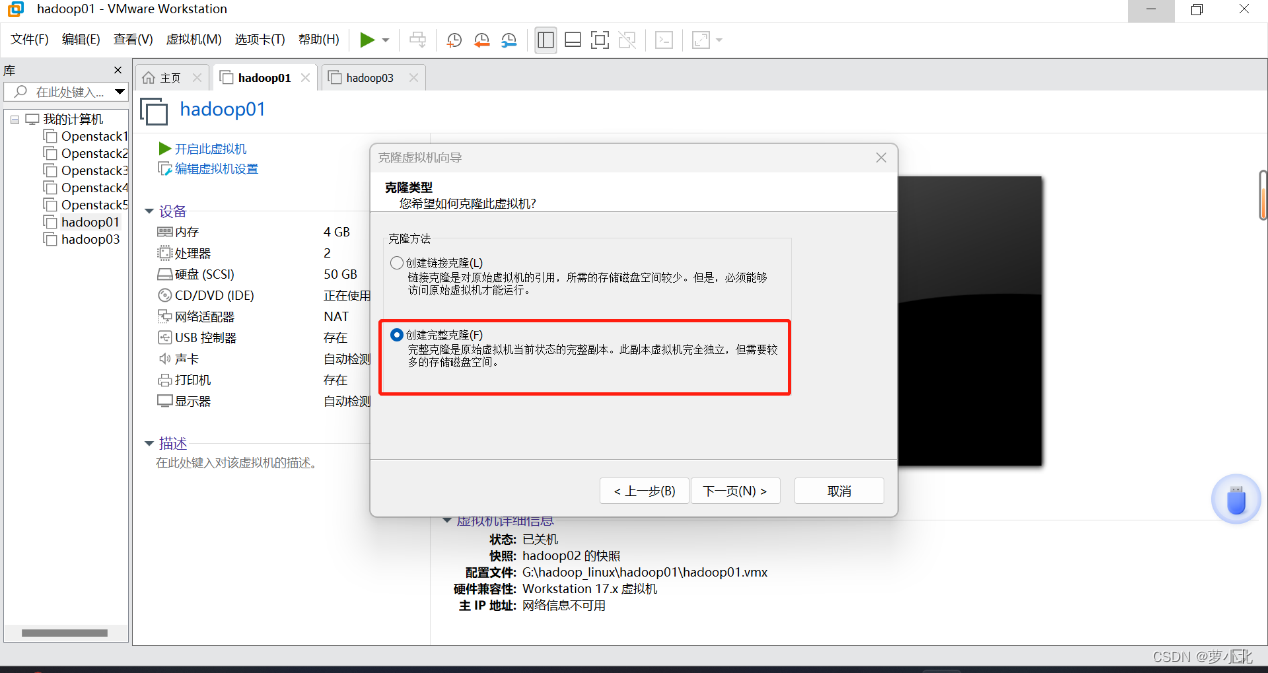The width and height of the screenshot is (1268, 673).
Task: Click the library search input field
Action: click(x=68, y=92)
